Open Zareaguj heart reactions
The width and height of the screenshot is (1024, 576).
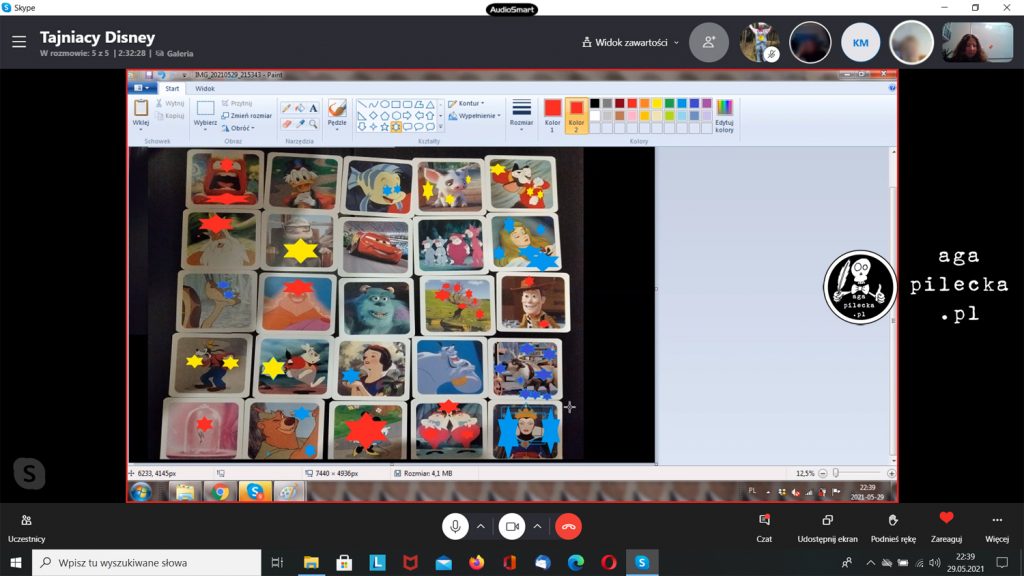pos(946,528)
